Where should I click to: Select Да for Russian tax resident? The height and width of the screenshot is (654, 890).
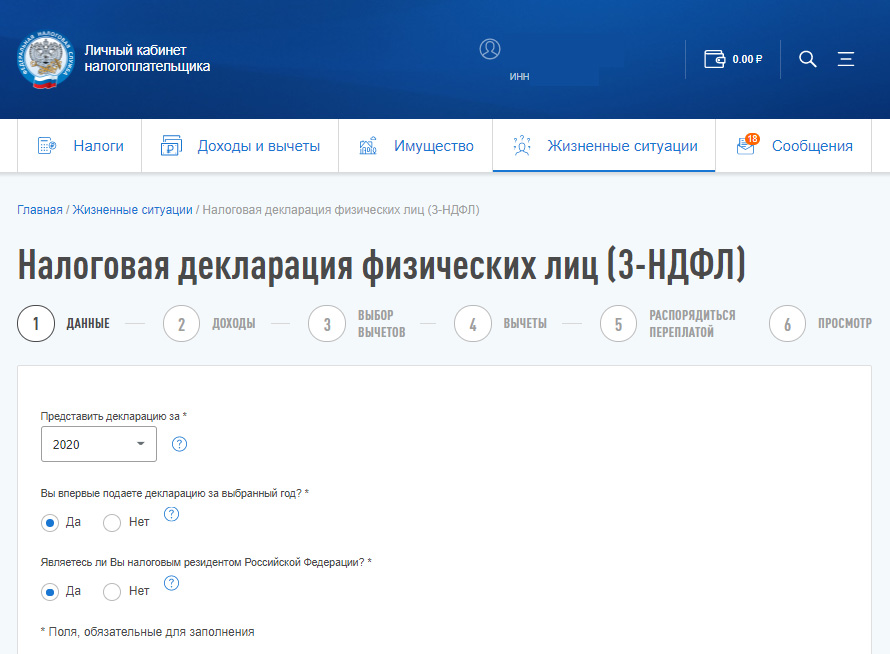coord(50,592)
